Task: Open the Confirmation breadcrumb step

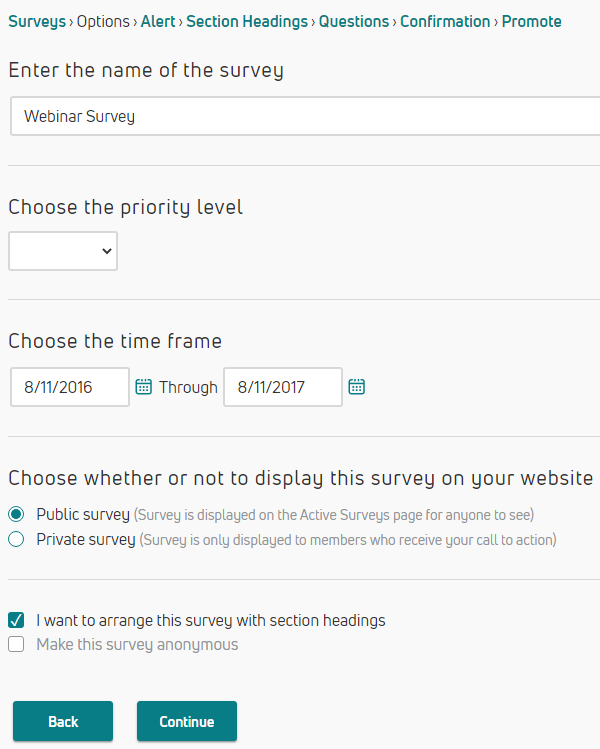Action: tap(445, 21)
